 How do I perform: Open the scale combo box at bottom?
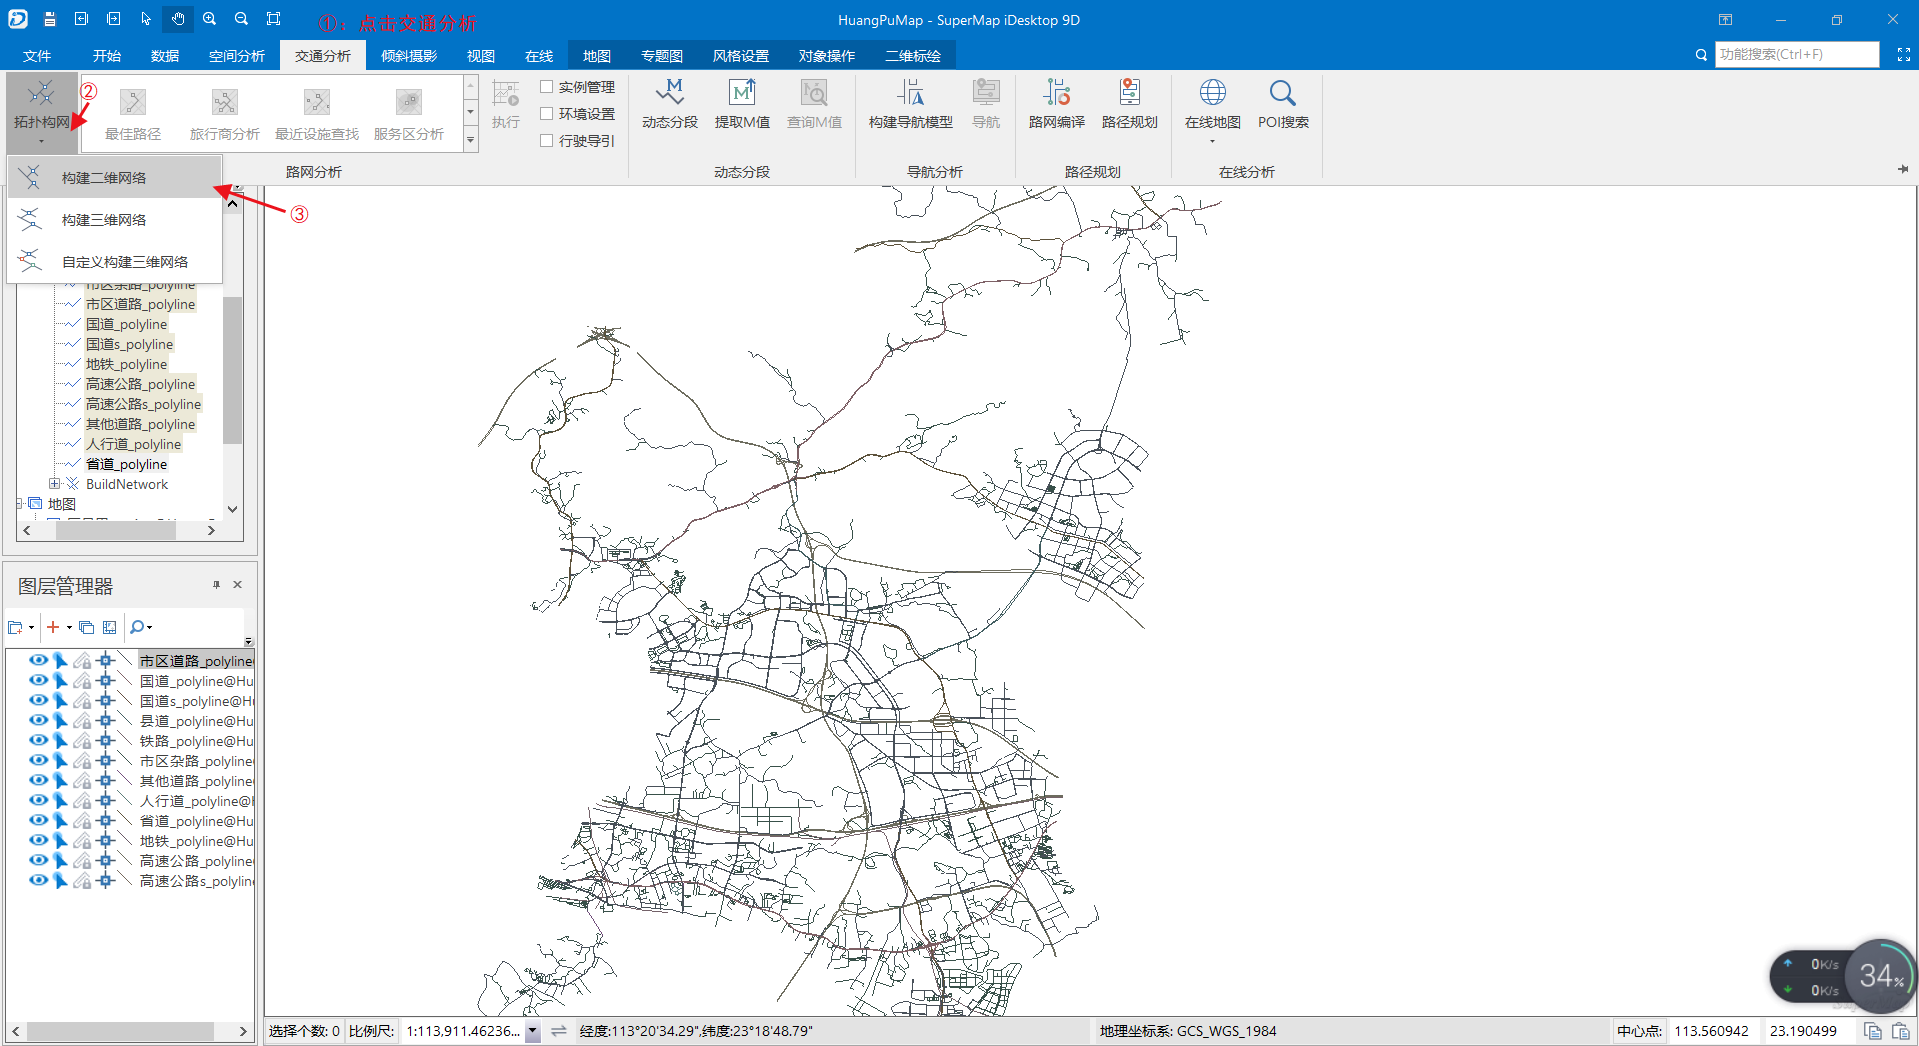531,1031
